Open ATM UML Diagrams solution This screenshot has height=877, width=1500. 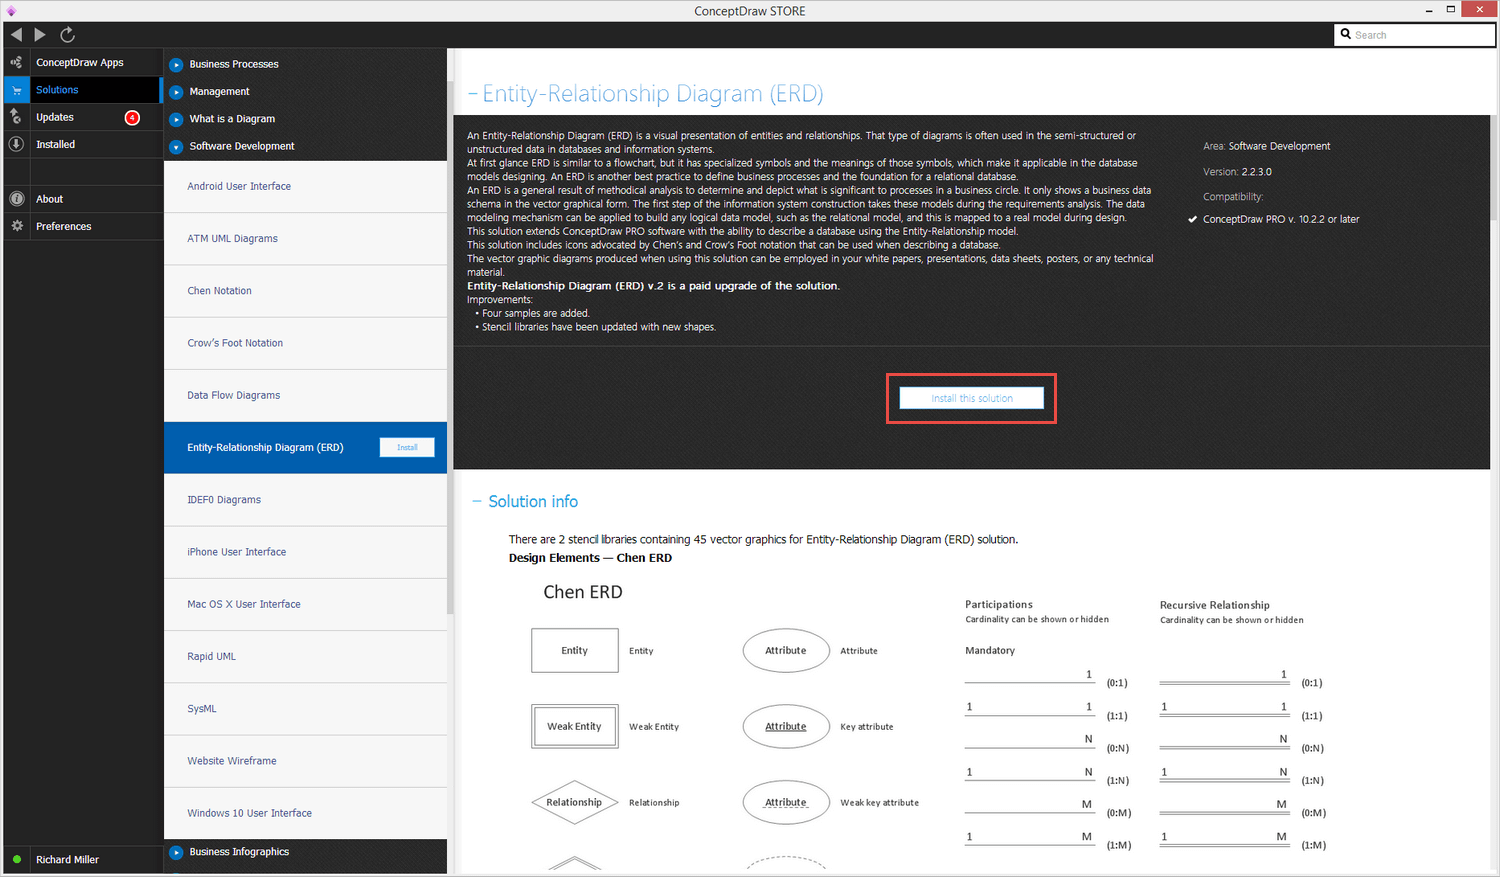pyautogui.click(x=305, y=238)
